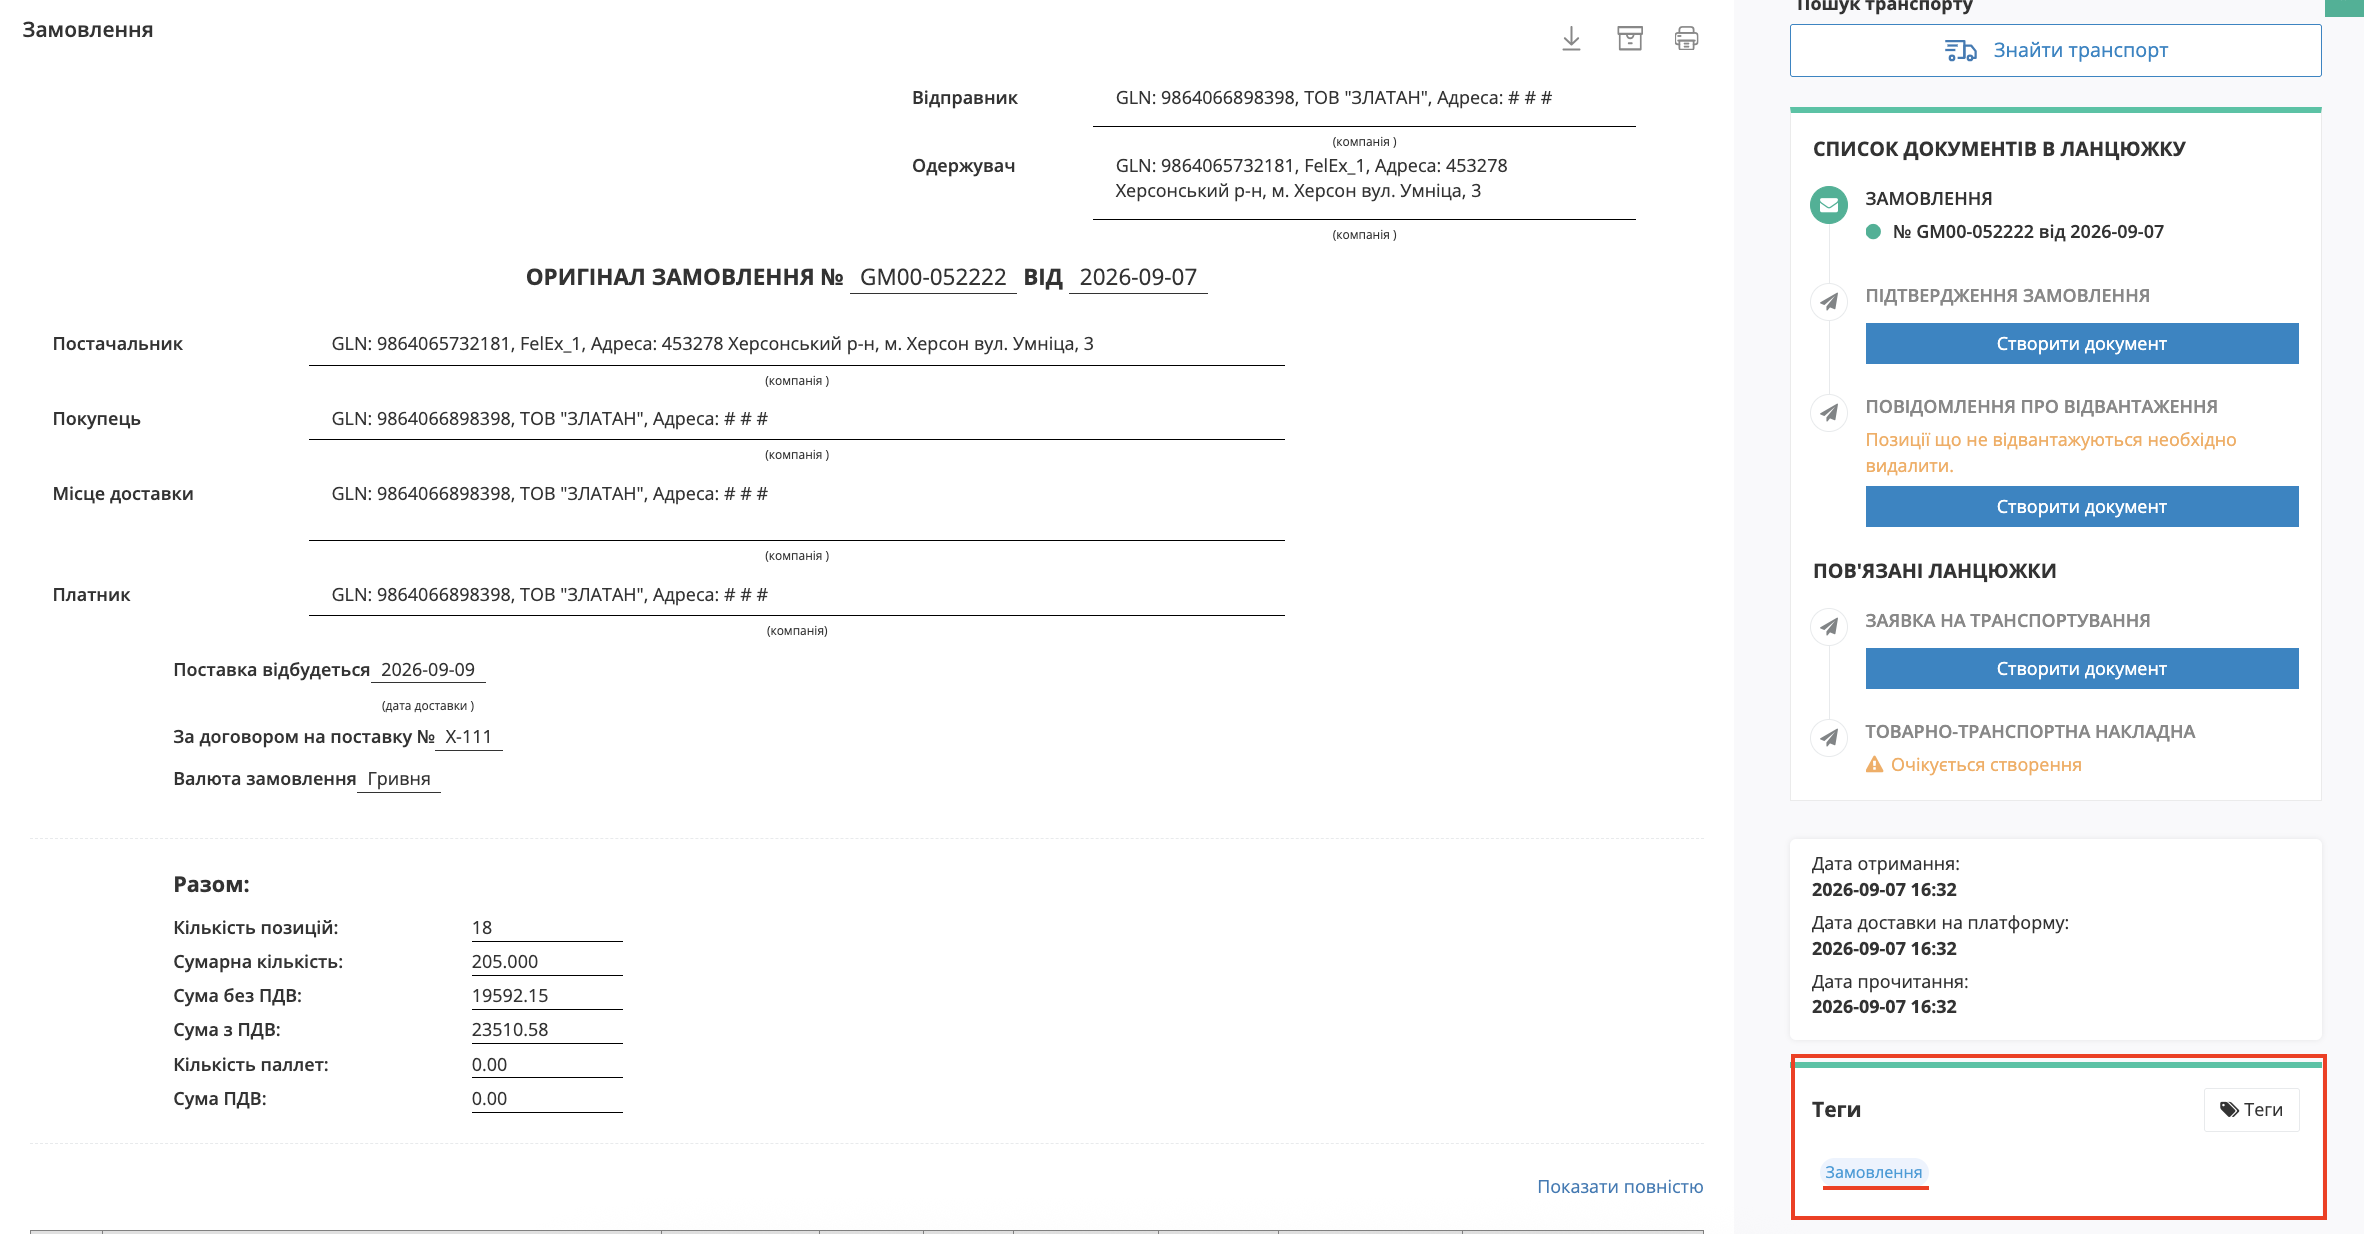The width and height of the screenshot is (2364, 1234).
Task: Click the paper plane icon beside waybill
Action: (1829, 737)
